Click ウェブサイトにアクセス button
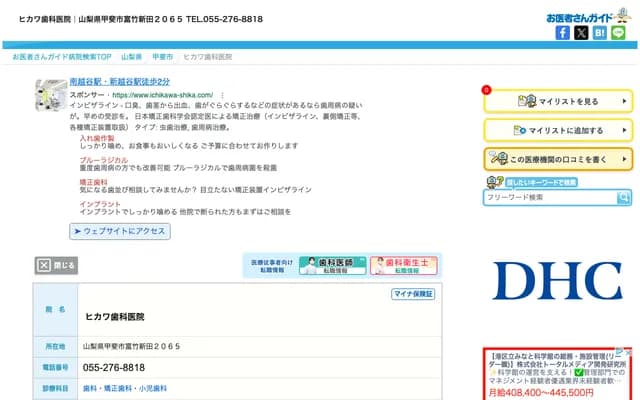The image size is (640, 400). [x=120, y=231]
